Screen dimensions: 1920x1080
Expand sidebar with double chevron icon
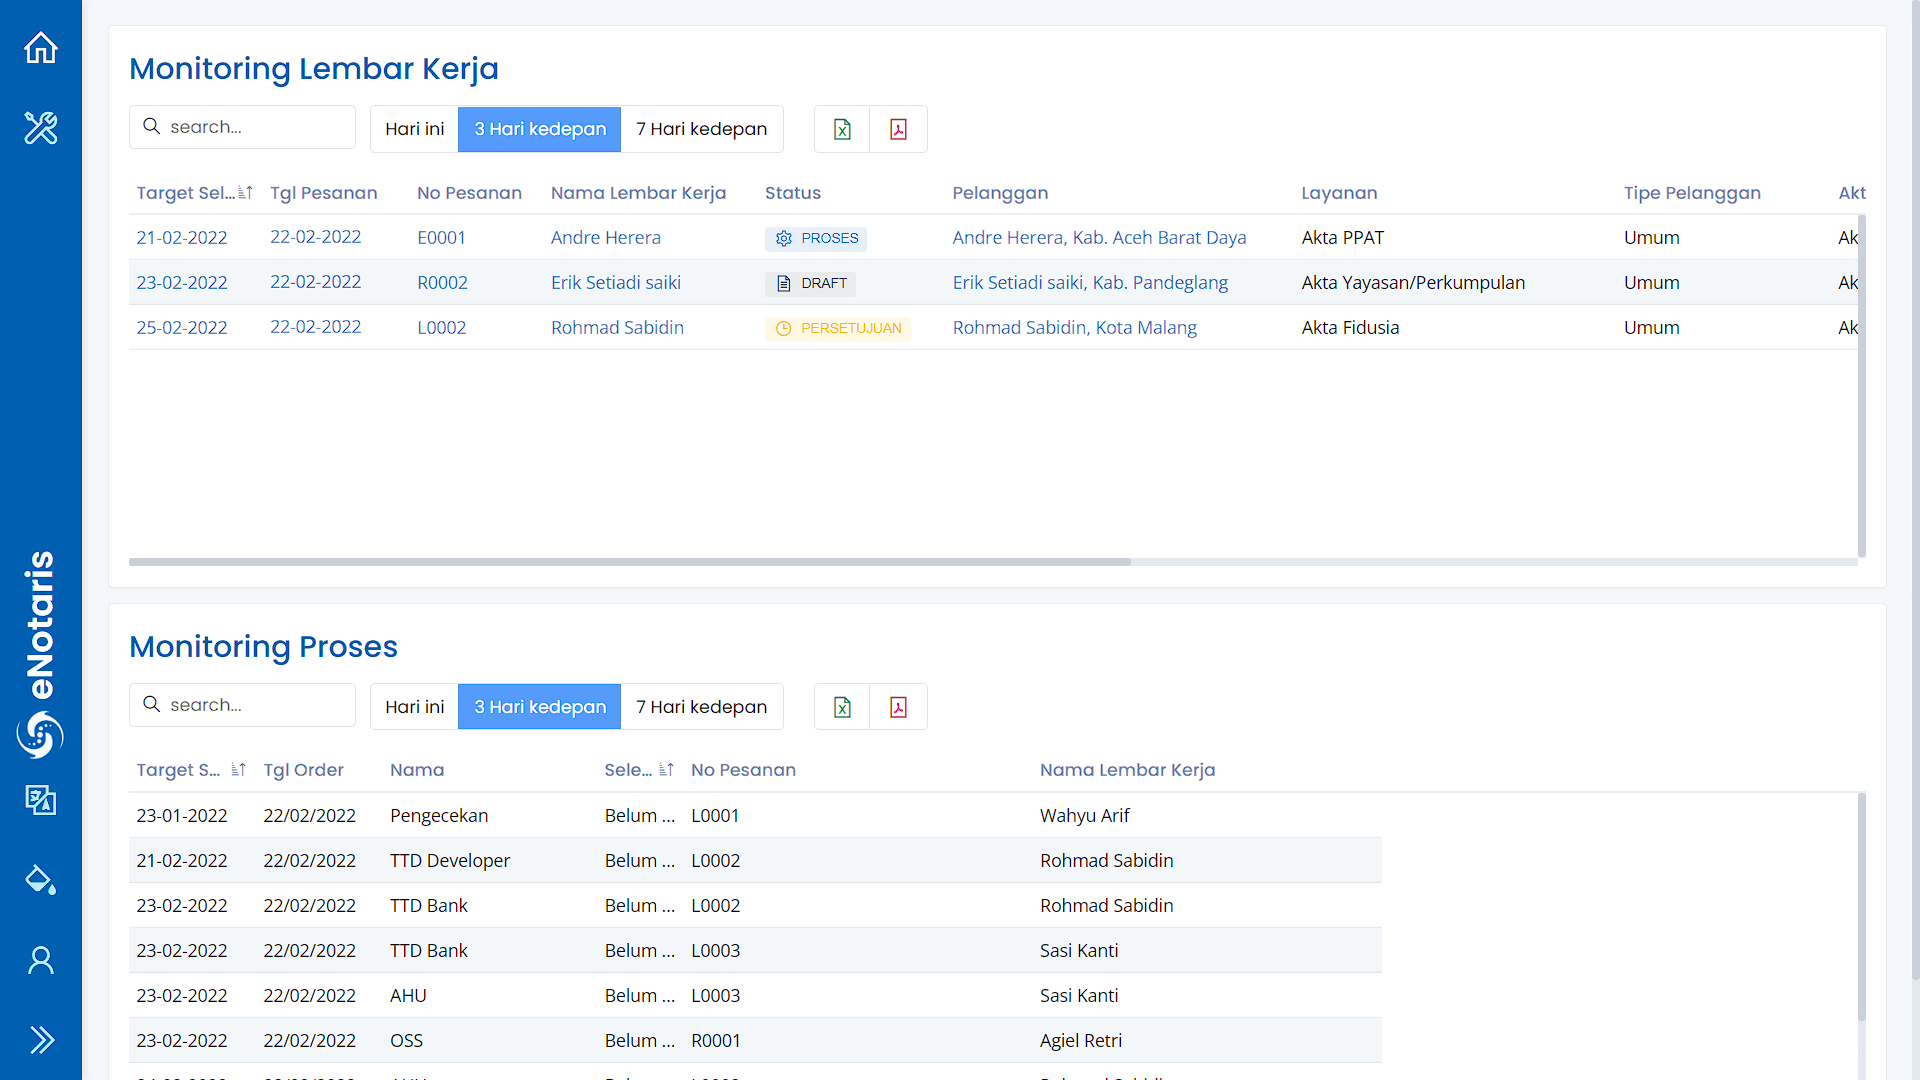click(x=41, y=1040)
